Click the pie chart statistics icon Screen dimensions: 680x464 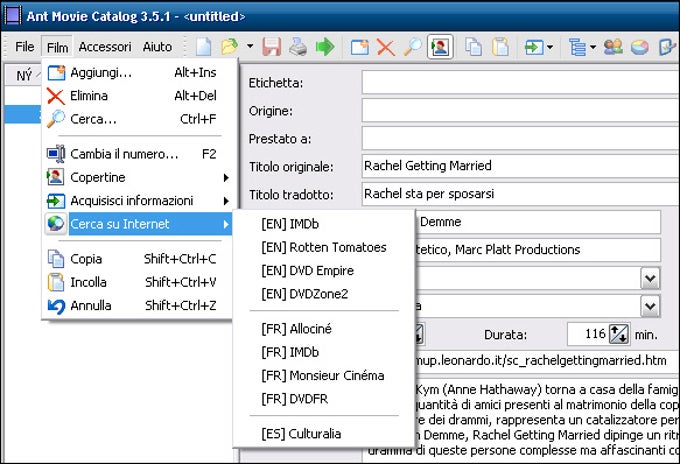(x=639, y=47)
